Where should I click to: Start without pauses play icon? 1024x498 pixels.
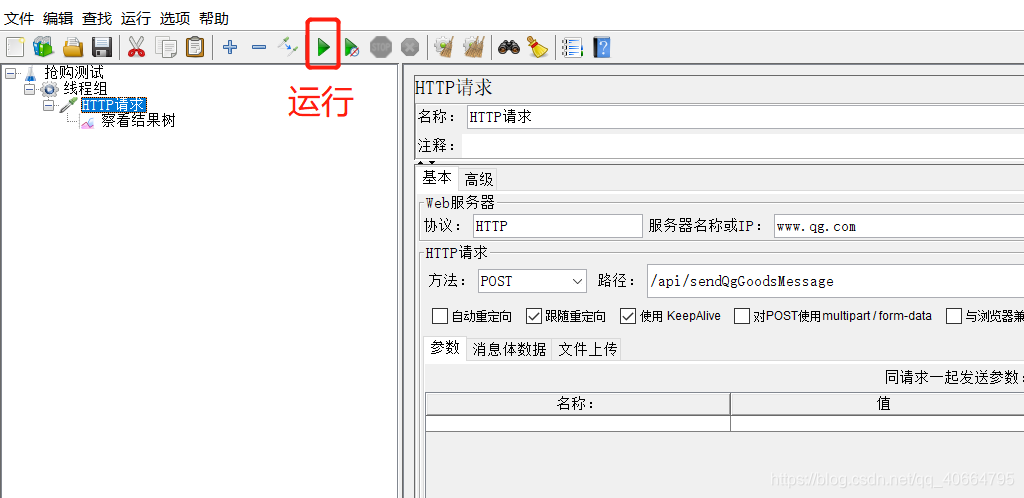tap(352, 47)
